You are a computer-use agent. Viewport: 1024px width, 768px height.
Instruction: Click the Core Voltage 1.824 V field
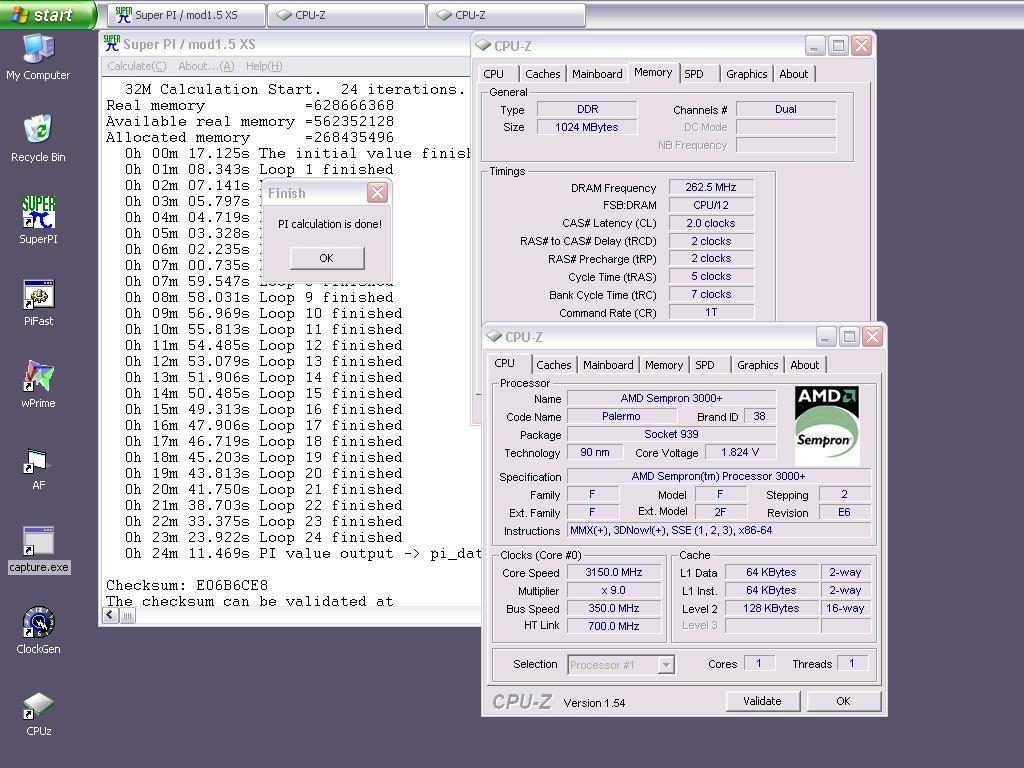pos(740,452)
